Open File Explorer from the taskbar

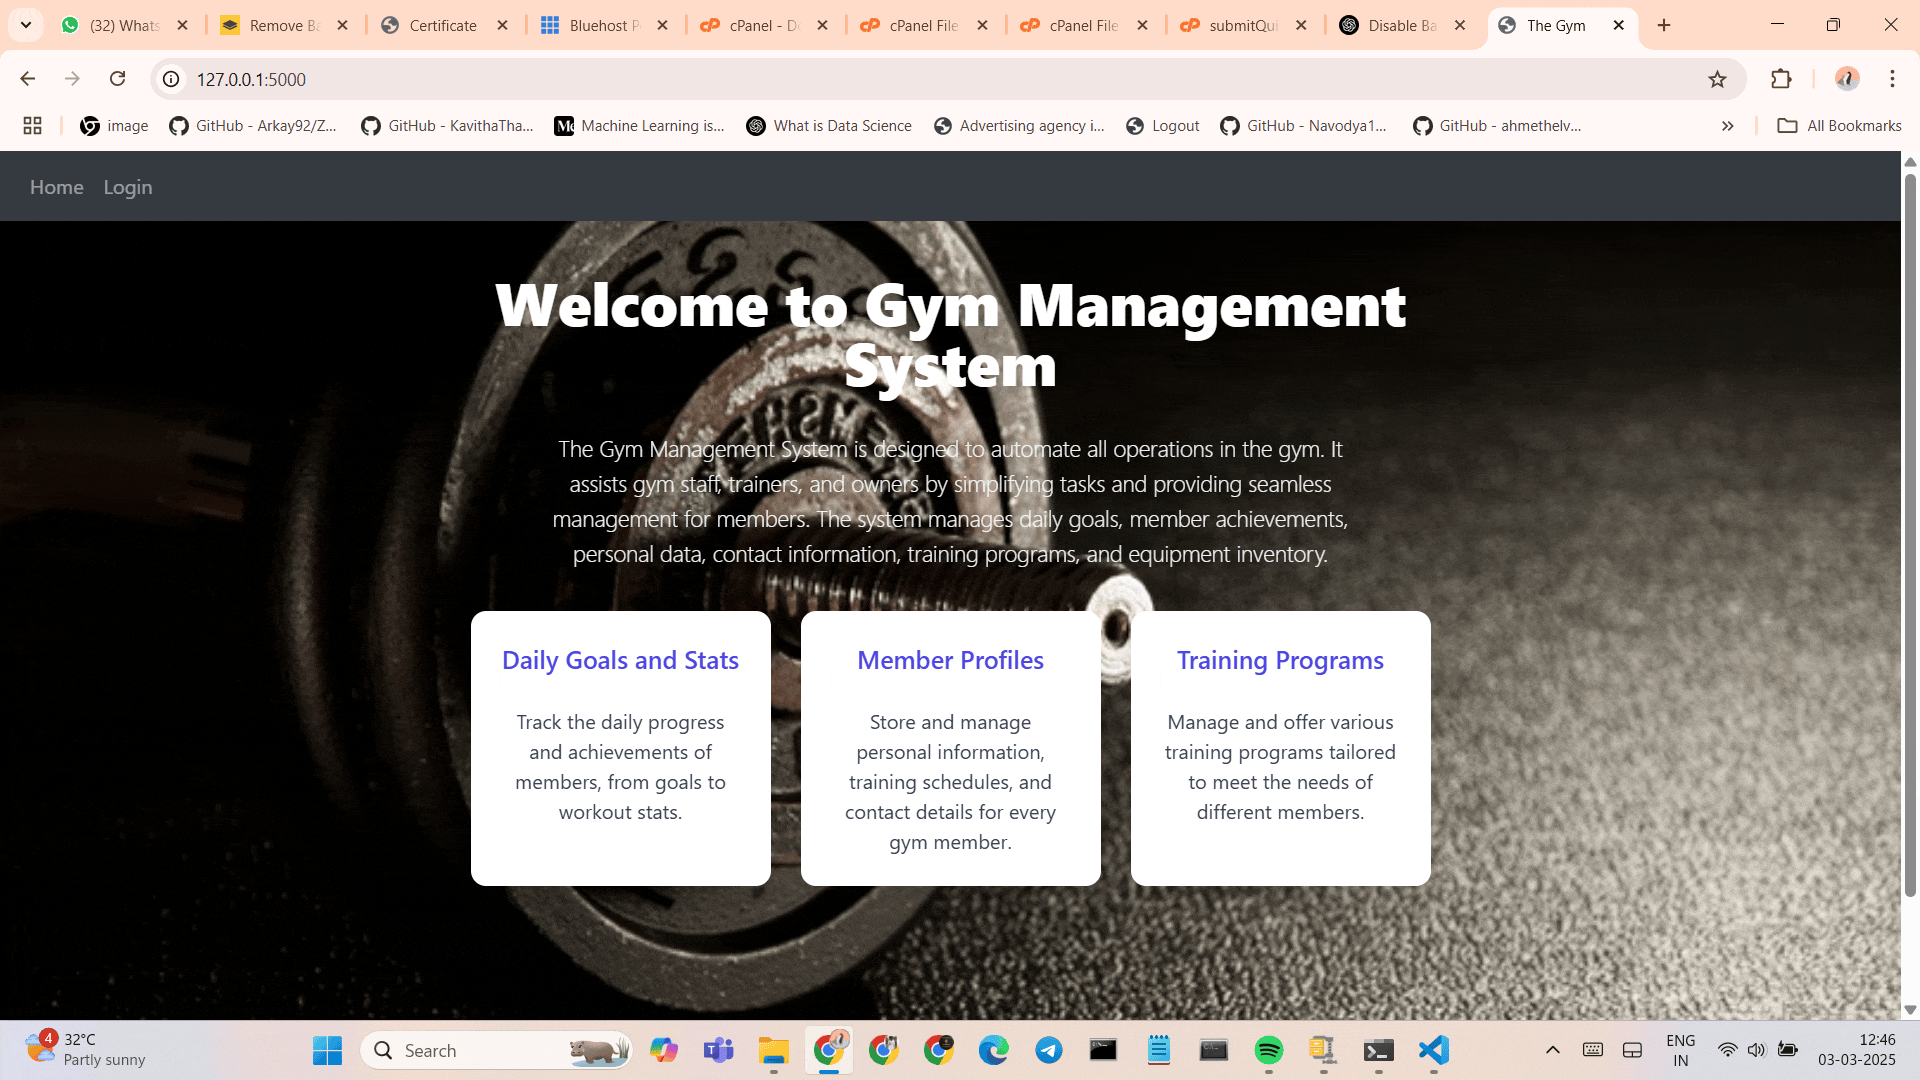773,1050
